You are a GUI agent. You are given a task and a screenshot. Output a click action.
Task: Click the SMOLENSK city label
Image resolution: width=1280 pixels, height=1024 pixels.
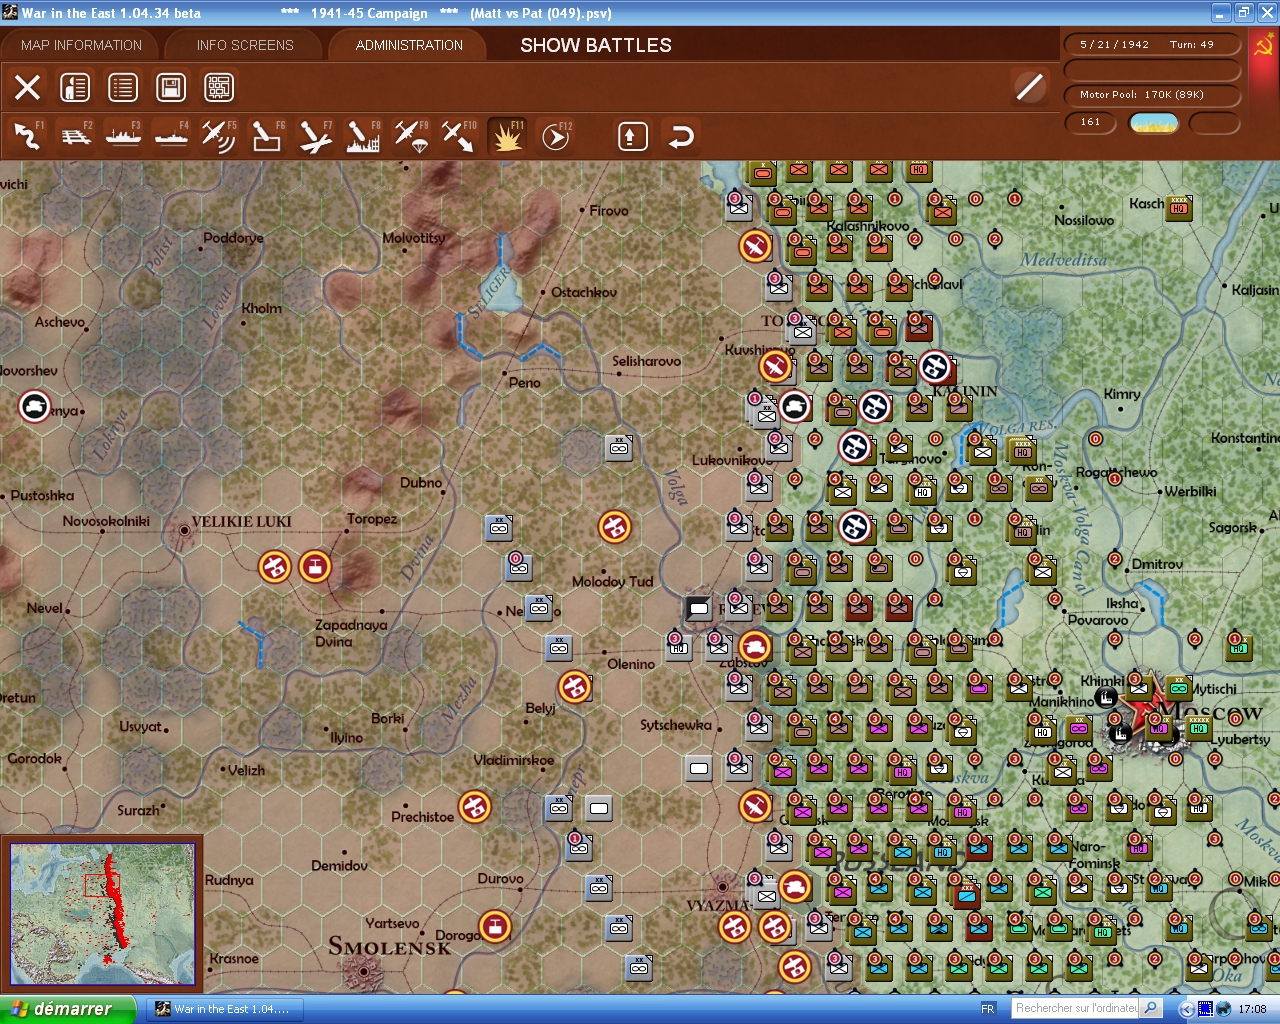click(x=390, y=946)
